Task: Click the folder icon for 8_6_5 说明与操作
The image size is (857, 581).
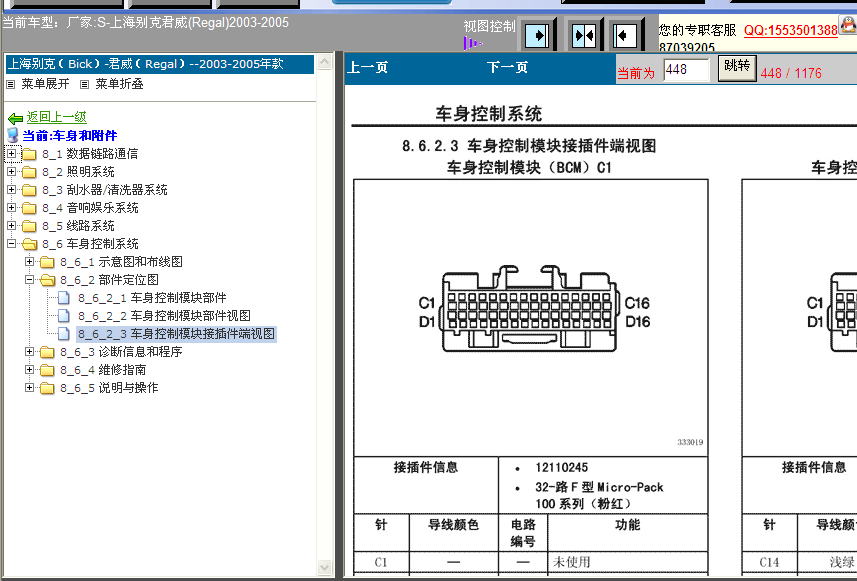Action: point(48,388)
